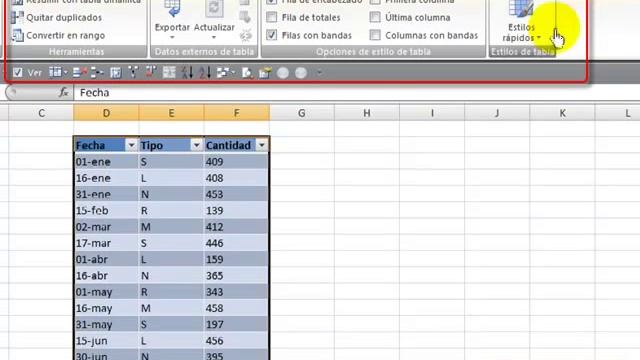Click Quitar duplicados label
The width and height of the screenshot is (640, 360).
tap(64, 18)
